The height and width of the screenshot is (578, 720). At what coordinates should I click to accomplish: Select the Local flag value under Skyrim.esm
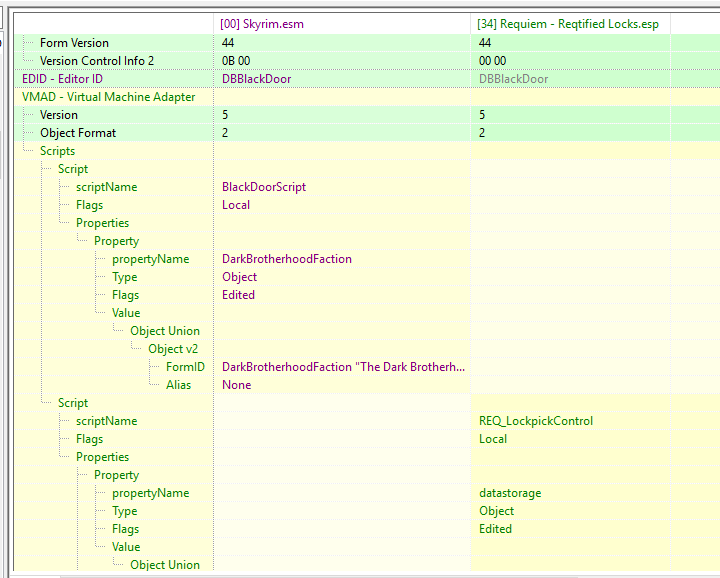(236, 205)
